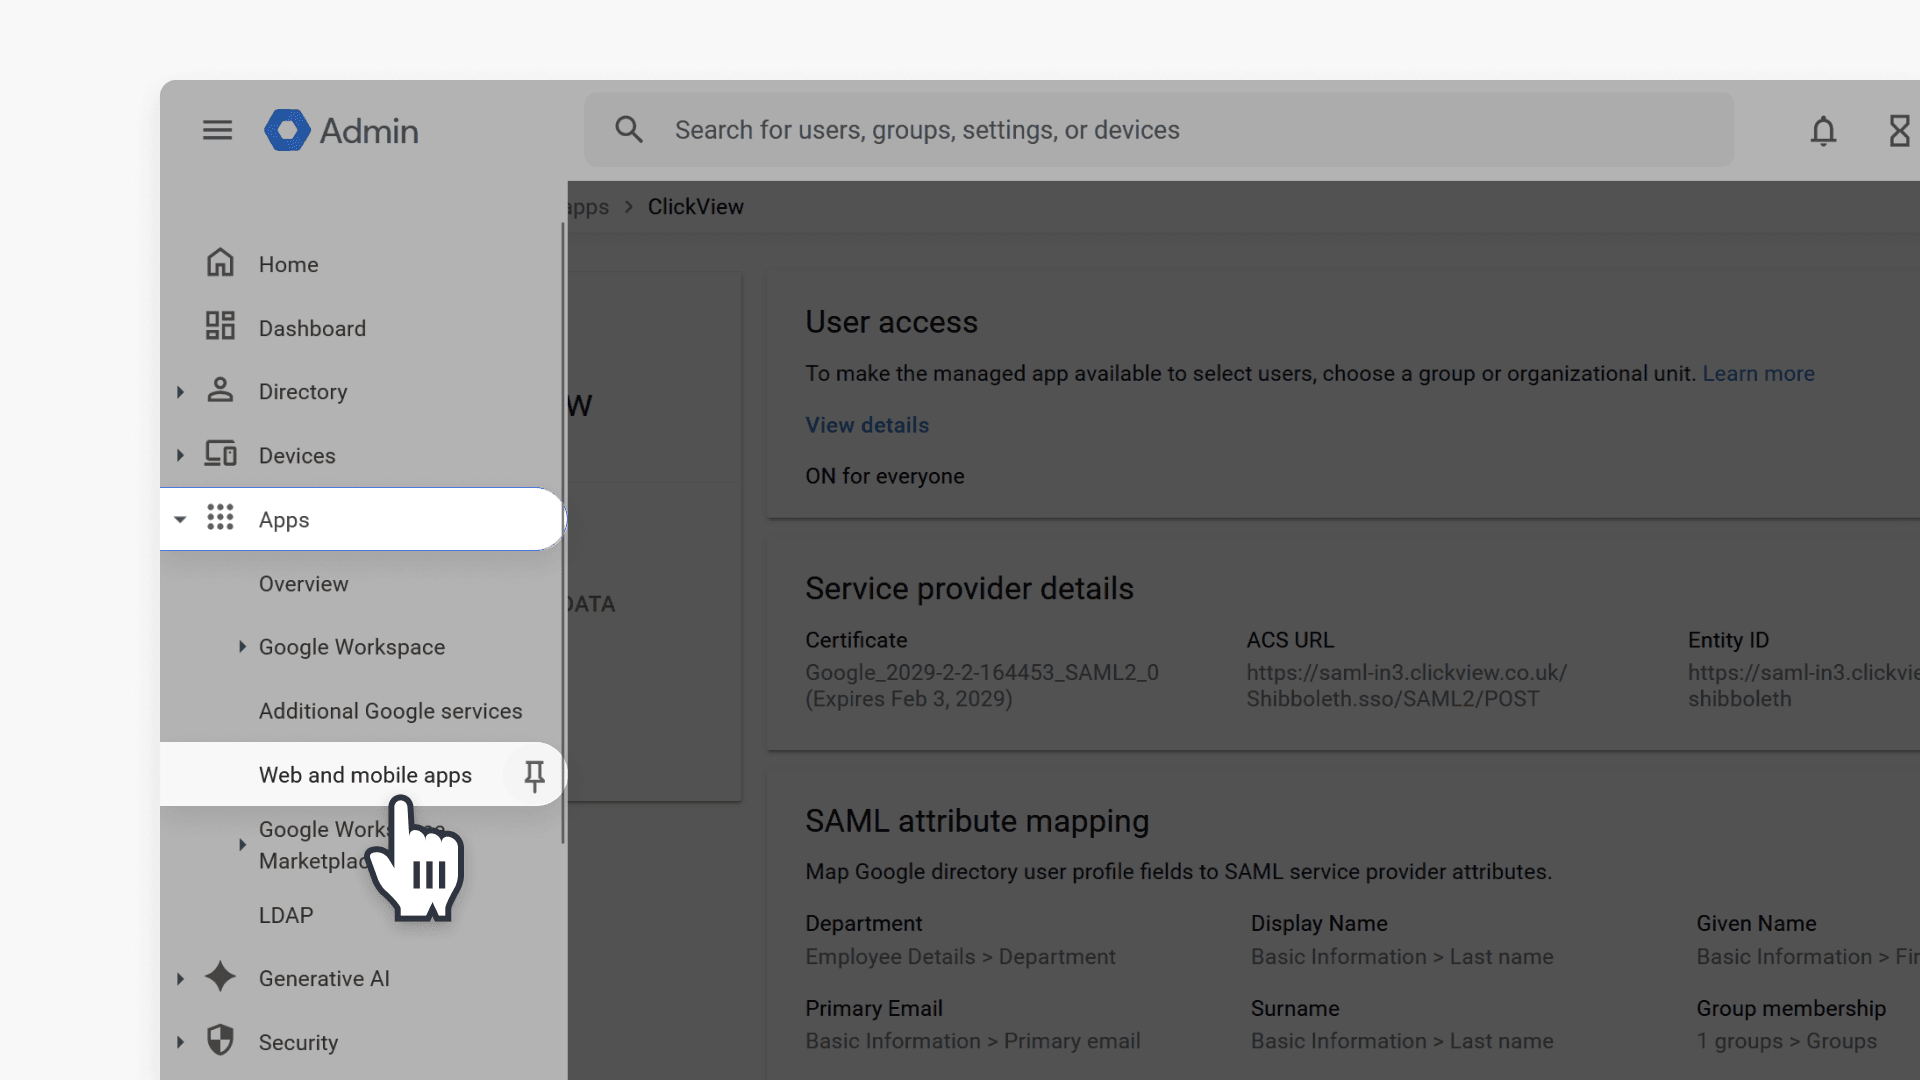This screenshot has width=1920, height=1080.
Task: Open the Learn more link
Action: click(x=1758, y=373)
